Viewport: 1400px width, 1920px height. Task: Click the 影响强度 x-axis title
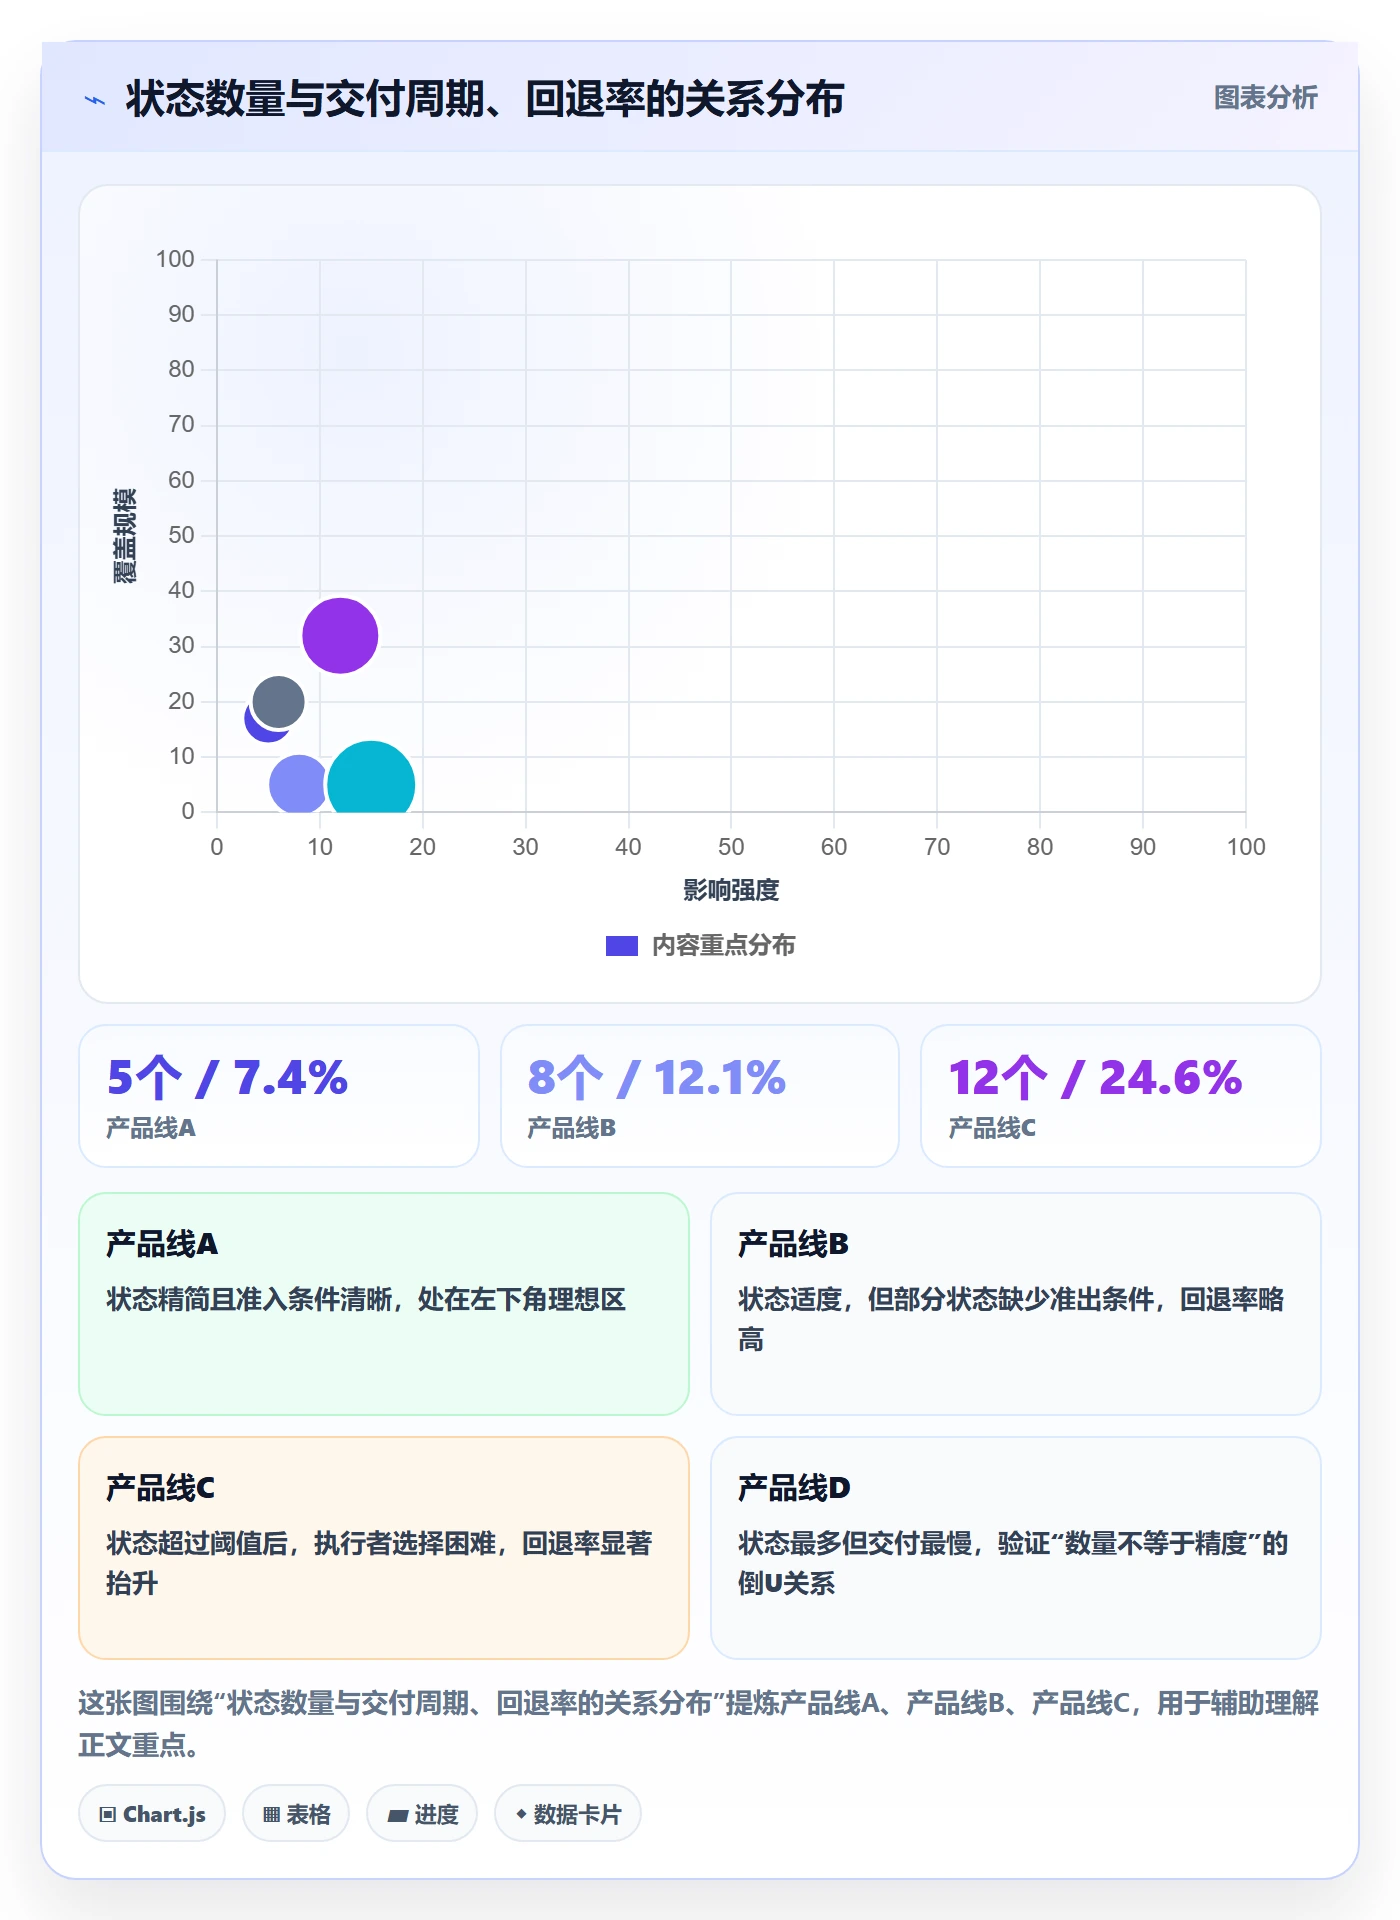point(731,890)
